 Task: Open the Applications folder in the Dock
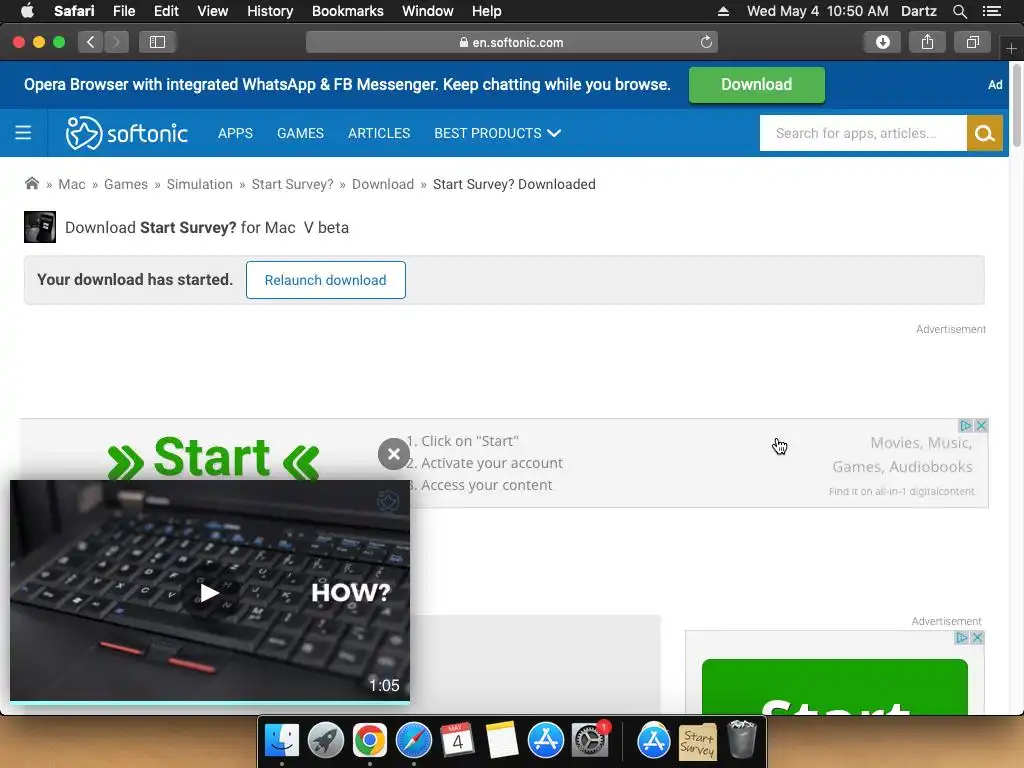point(653,741)
